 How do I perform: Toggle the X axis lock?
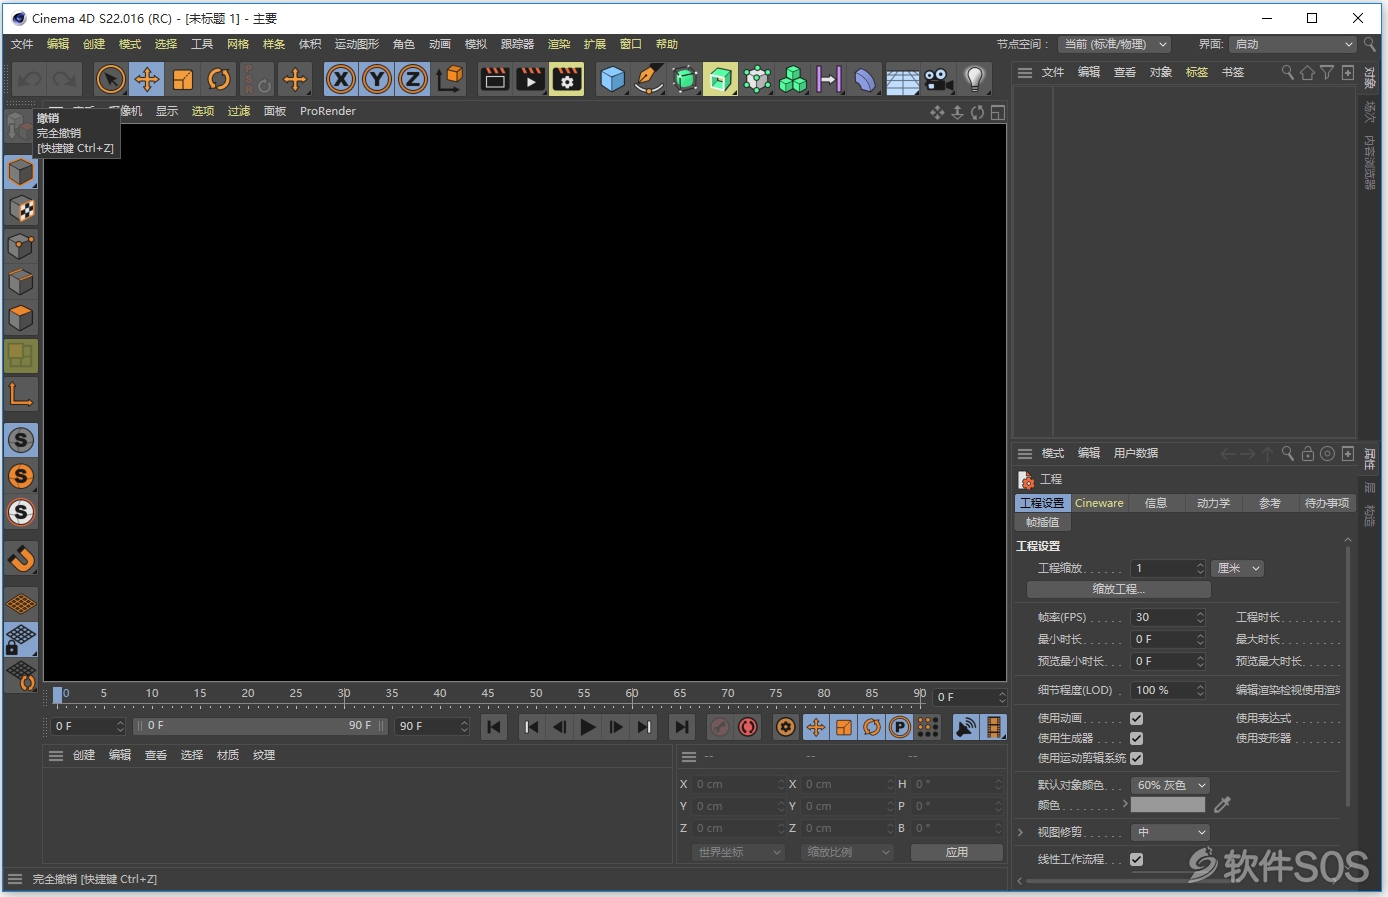tap(341, 79)
